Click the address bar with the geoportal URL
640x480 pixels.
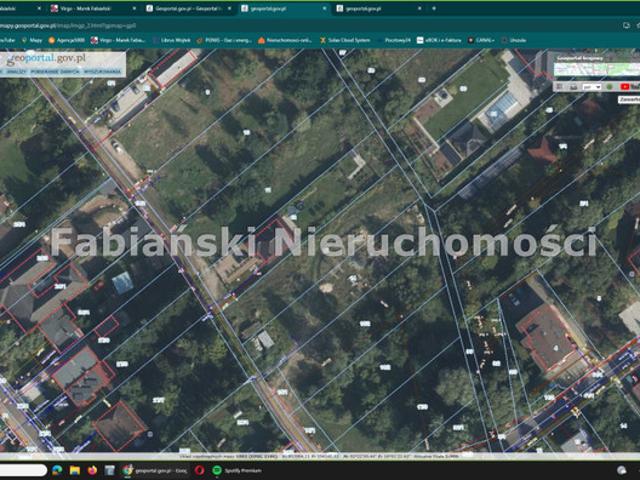286,25
